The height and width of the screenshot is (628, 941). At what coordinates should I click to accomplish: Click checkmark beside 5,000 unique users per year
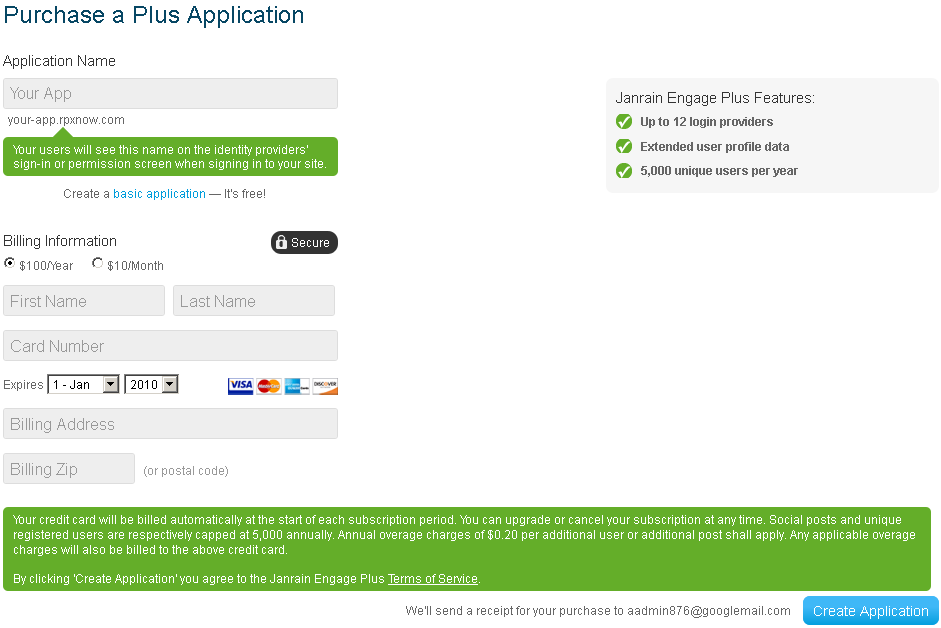[624, 171]
